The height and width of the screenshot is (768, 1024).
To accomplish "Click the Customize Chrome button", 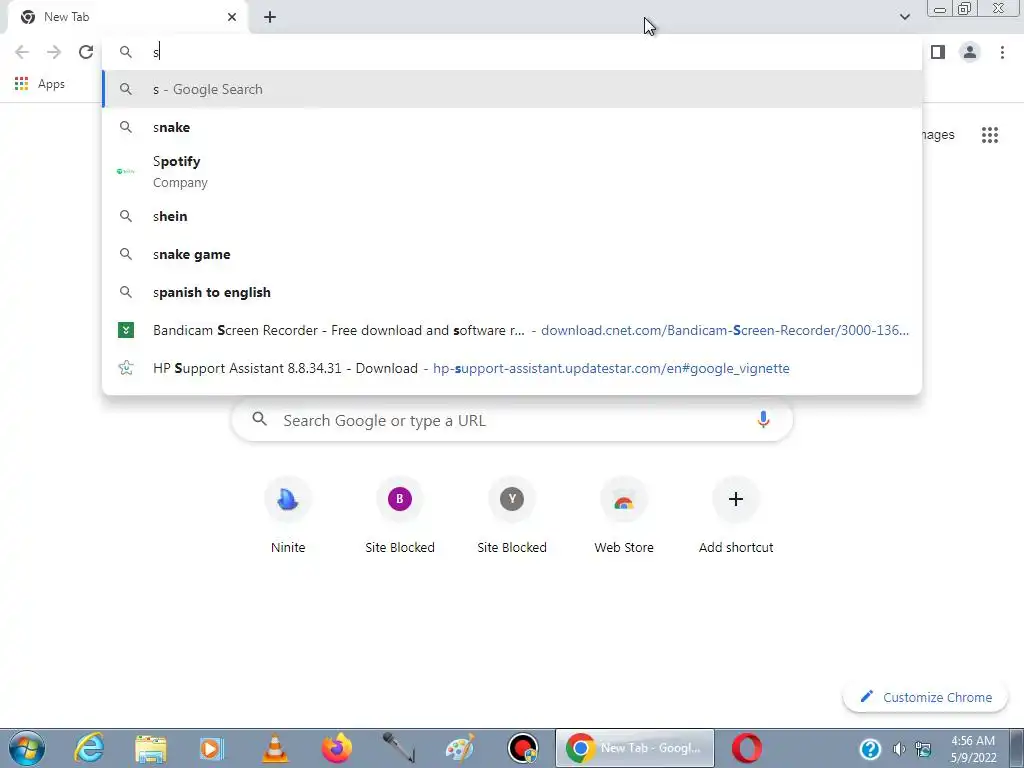I will point(926,697).
